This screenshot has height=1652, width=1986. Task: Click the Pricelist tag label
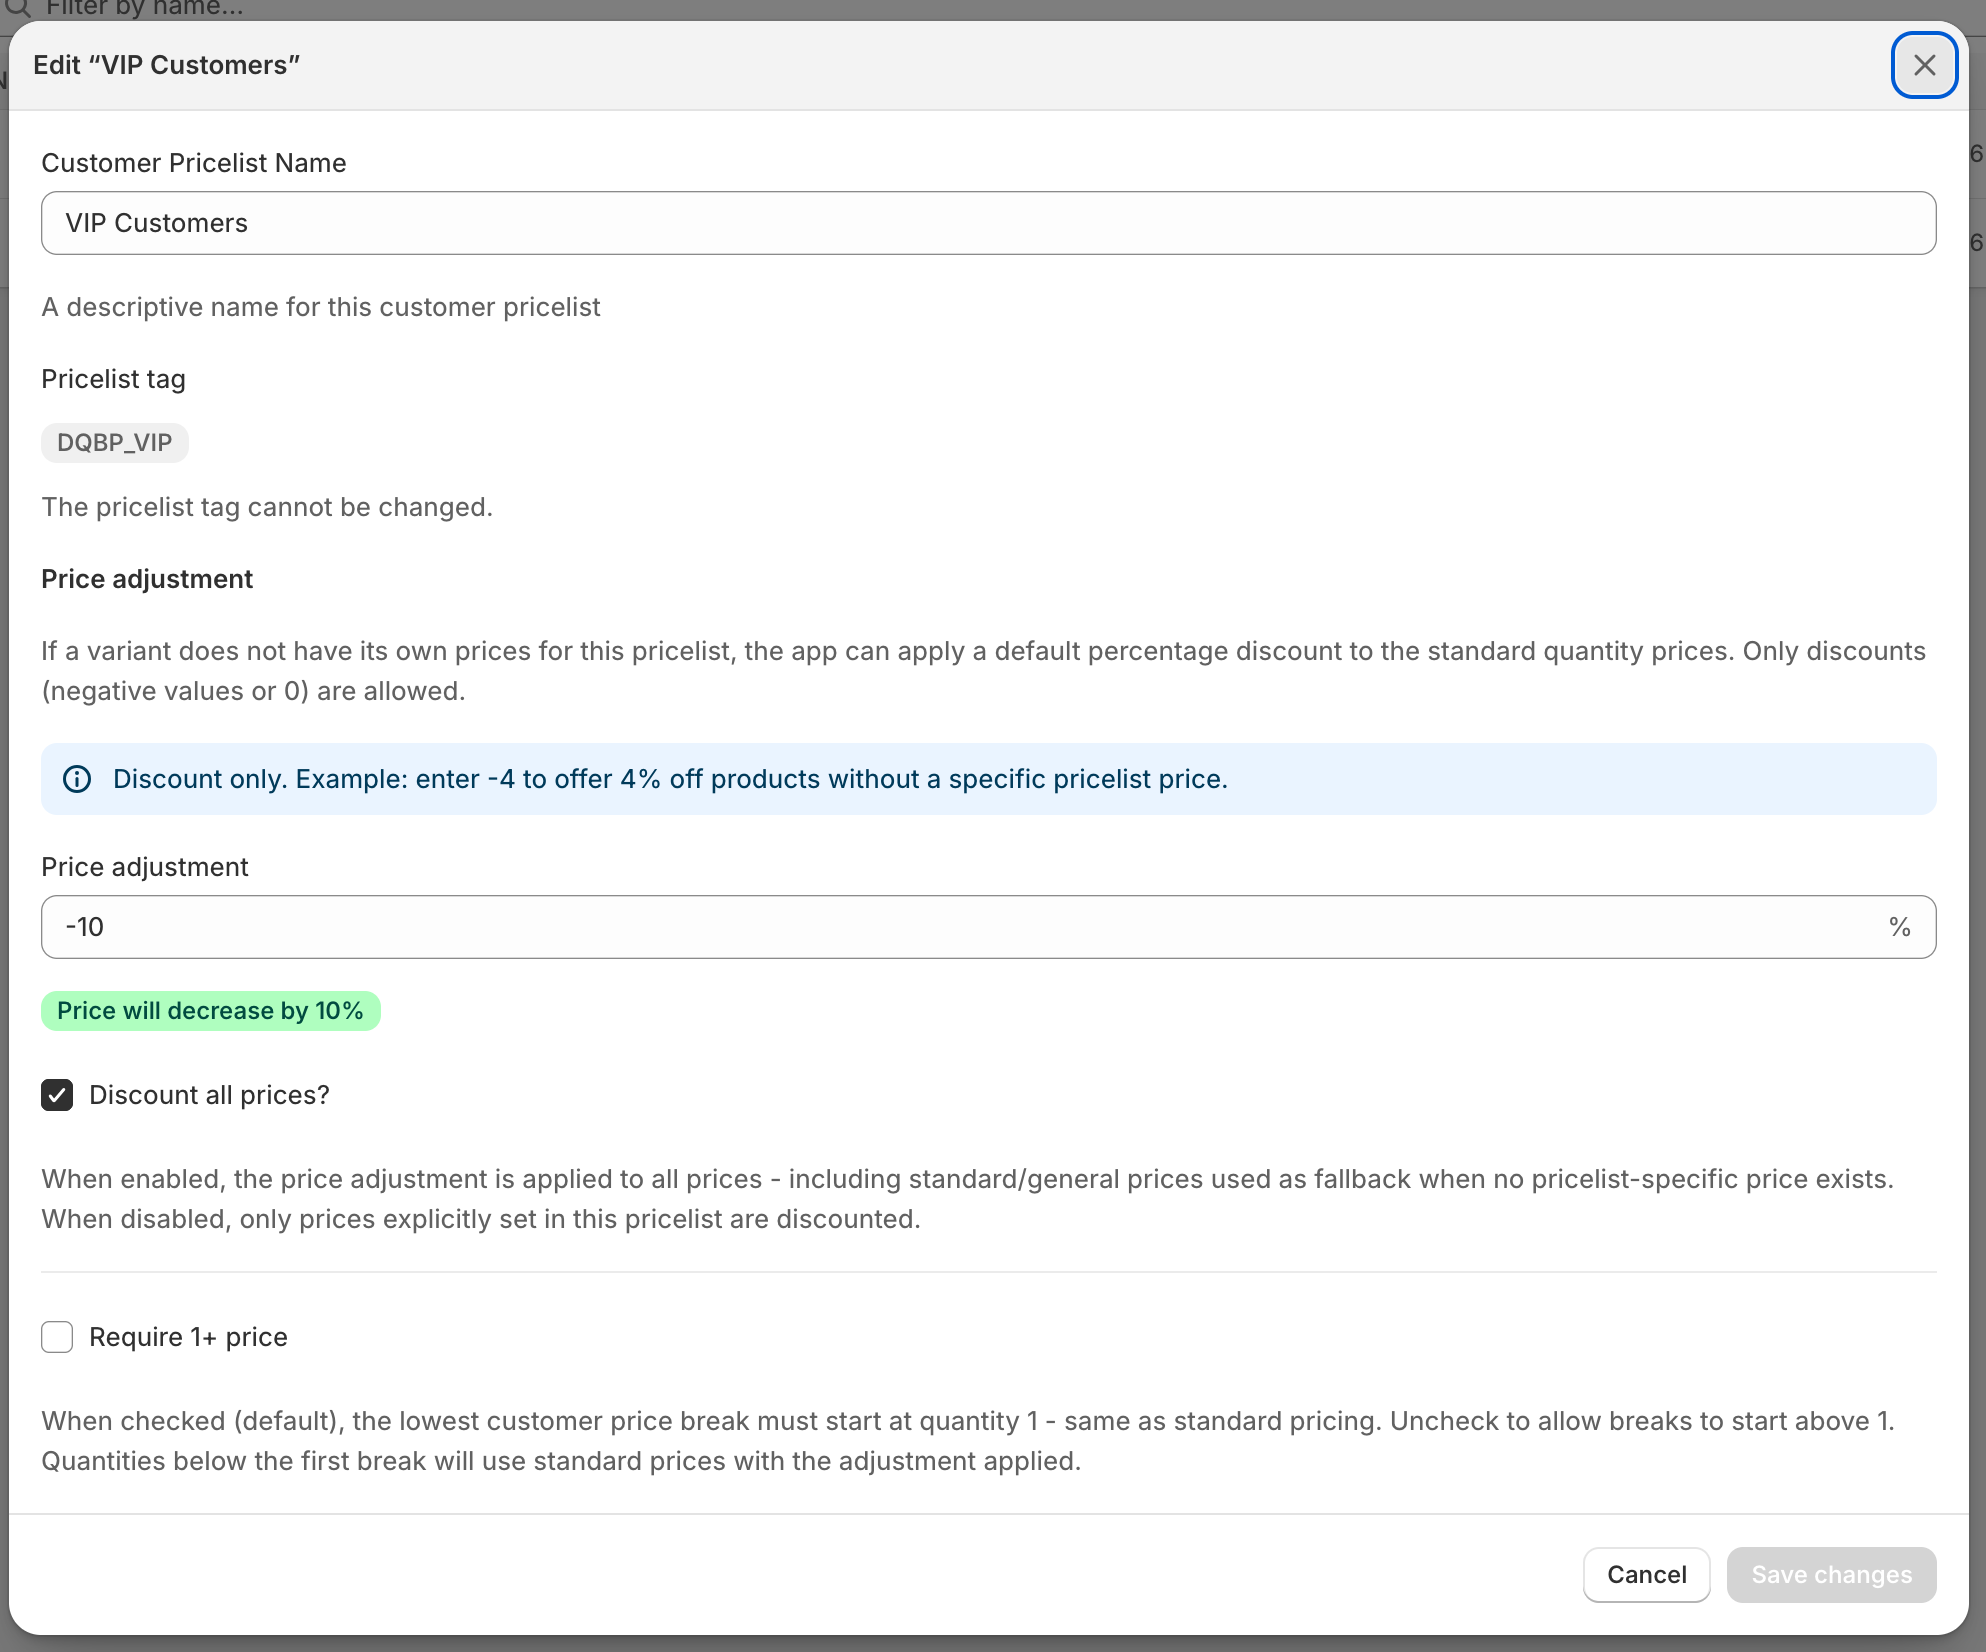[x=113, y=379]
